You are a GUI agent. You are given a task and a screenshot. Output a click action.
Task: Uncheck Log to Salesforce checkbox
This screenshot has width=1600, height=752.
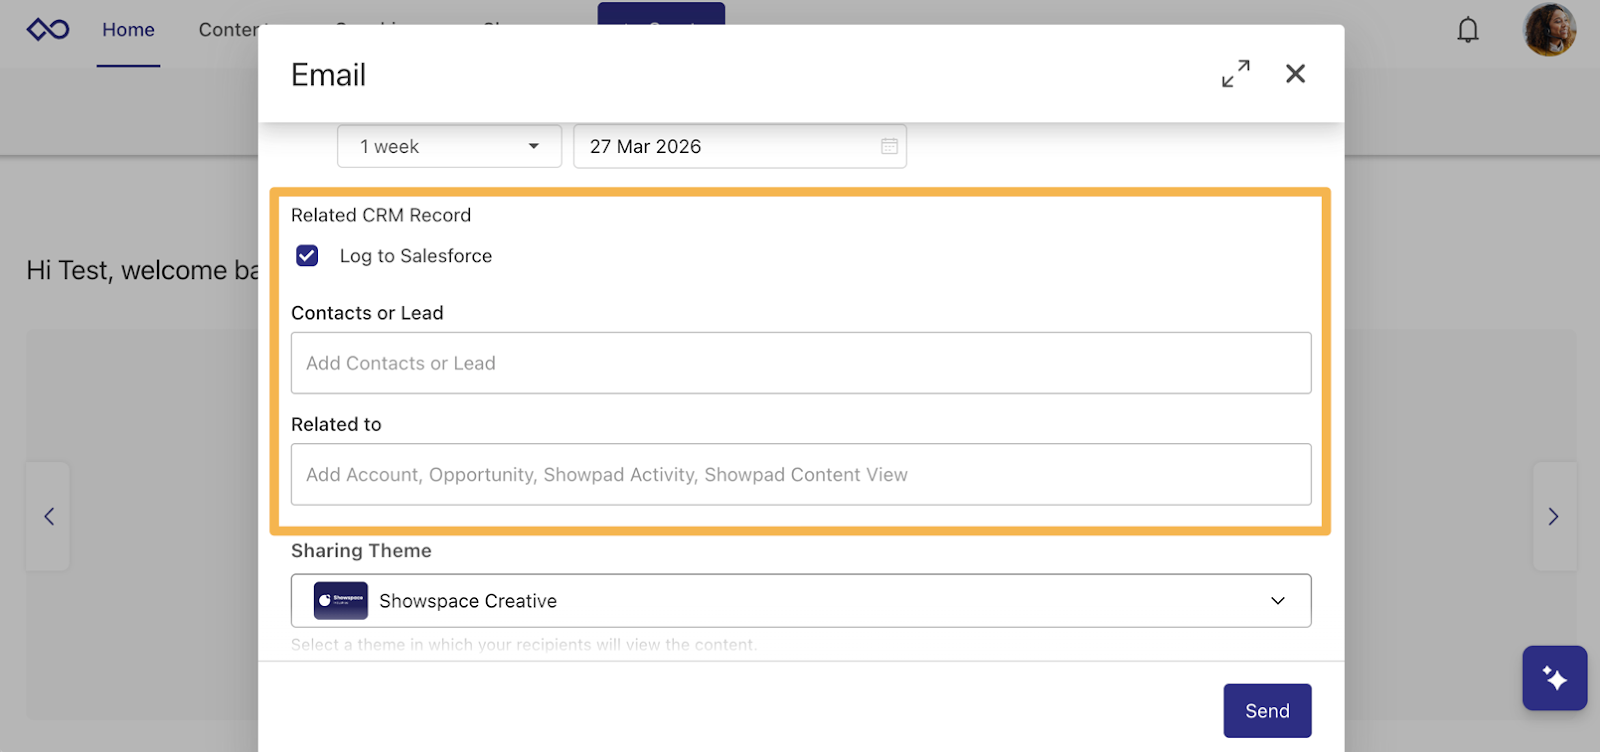click(307, 256)
